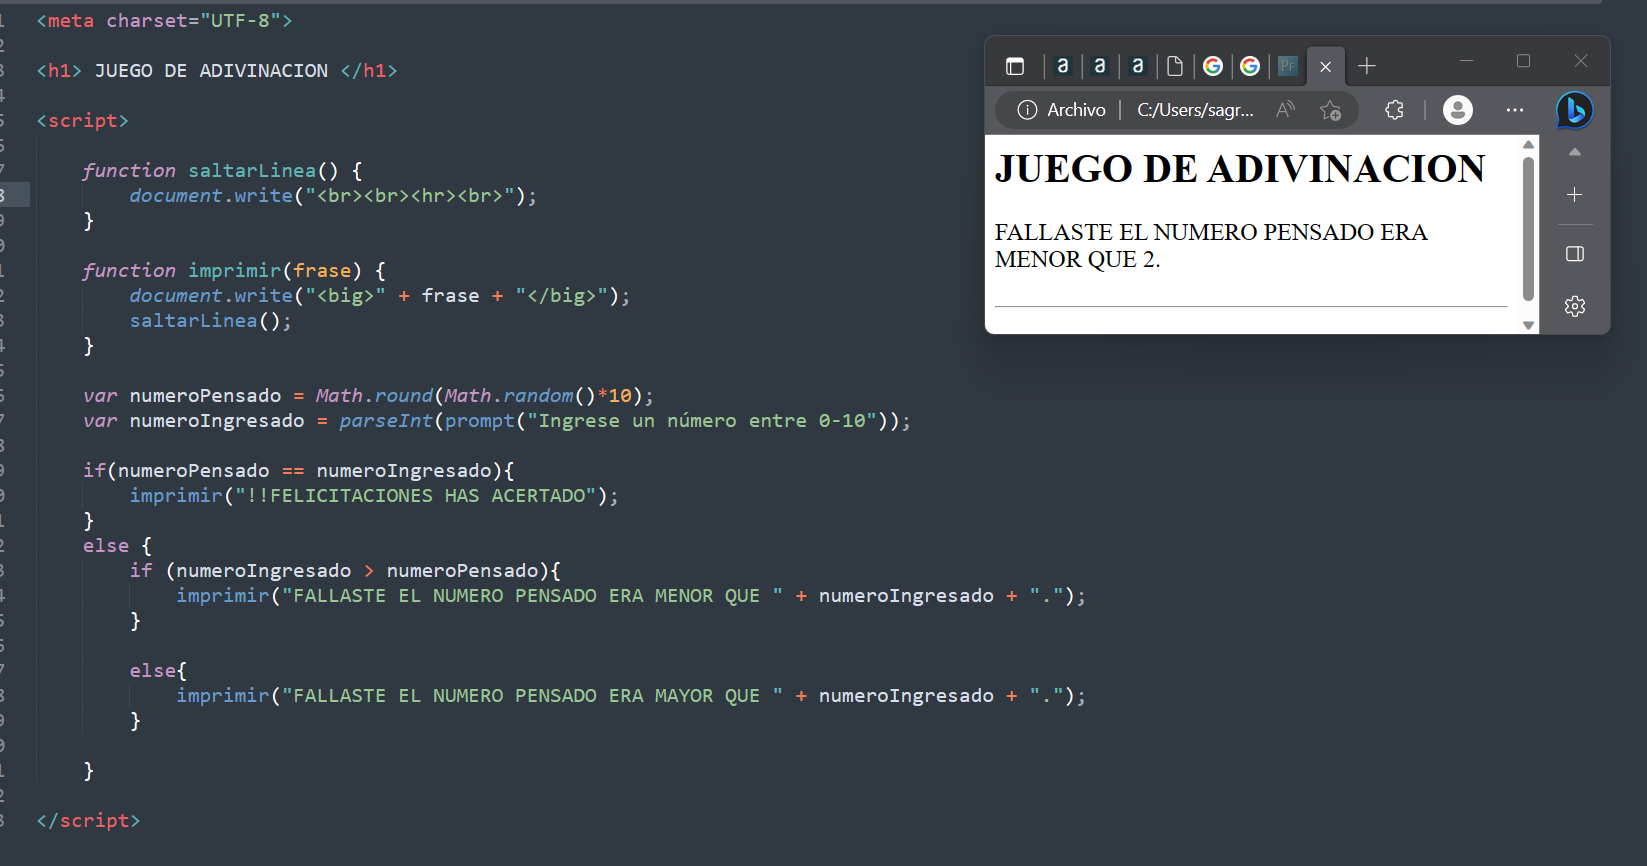Add this page to favorites
The width and height of the screenshot is (1647, 866).
pyautogui.click(x=1330, y=110)
